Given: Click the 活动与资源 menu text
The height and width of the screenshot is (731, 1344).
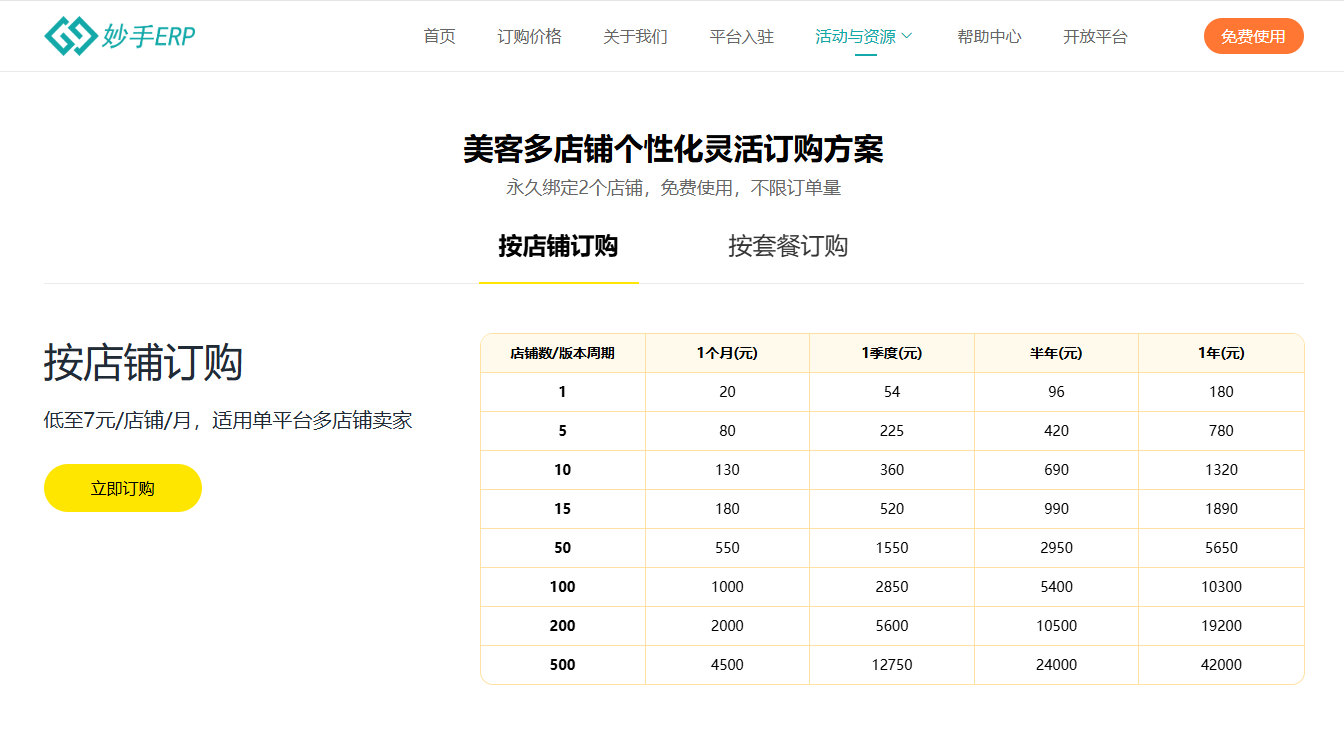Looking at the screenshot, I should click(855, 36).
